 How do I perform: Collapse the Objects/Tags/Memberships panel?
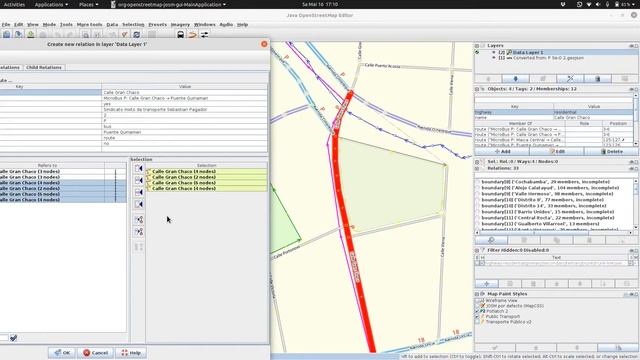pos(477,89)
